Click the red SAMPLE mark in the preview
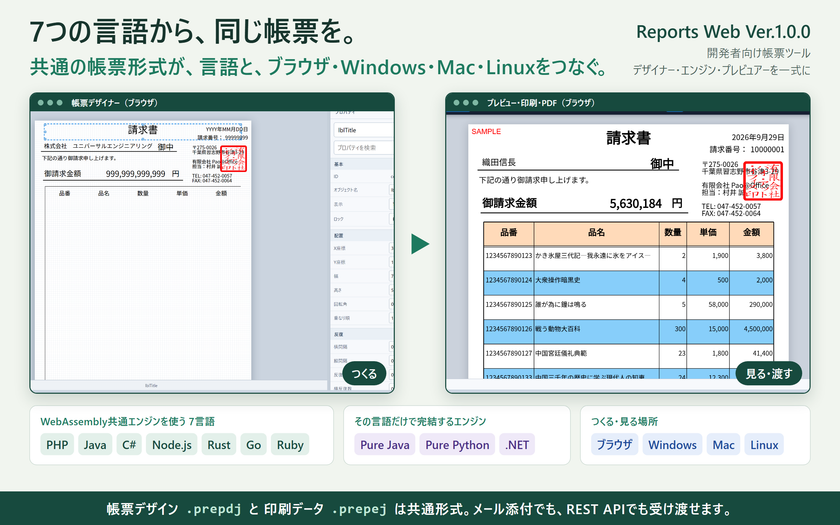 (486, 131)
